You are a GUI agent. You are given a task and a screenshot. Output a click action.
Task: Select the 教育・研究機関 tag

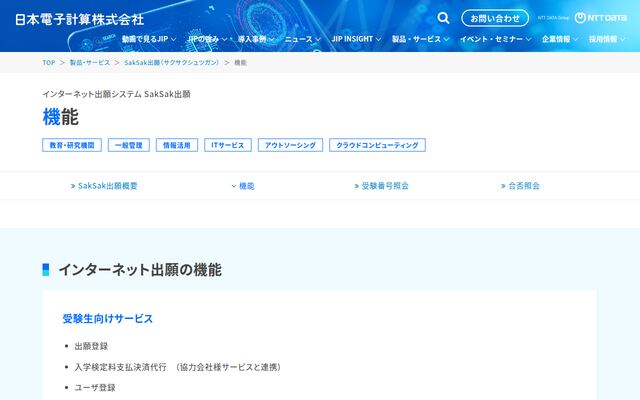[72, 145]
